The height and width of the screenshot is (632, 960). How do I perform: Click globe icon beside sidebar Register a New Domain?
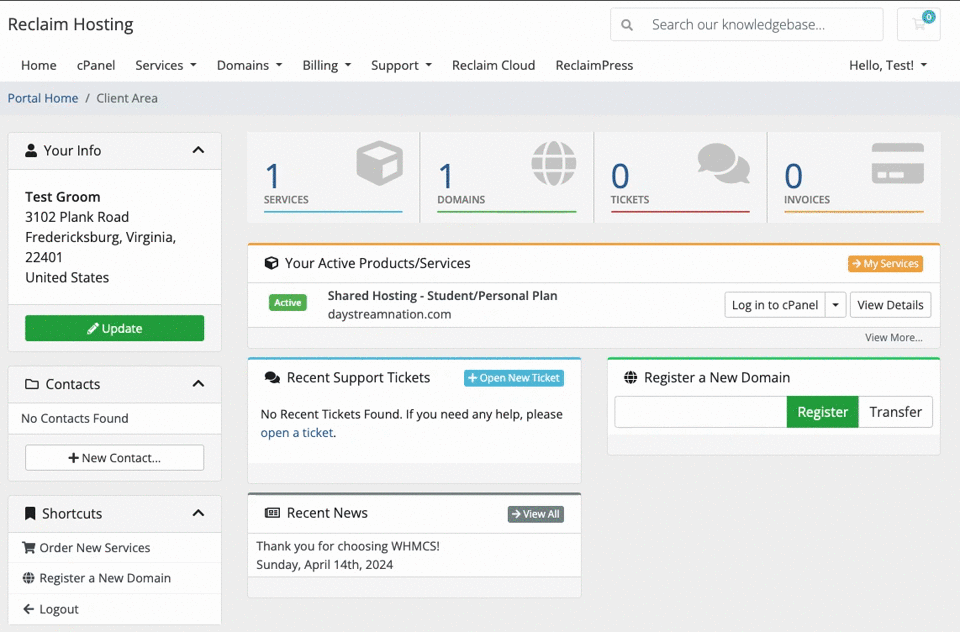[29, 578]
